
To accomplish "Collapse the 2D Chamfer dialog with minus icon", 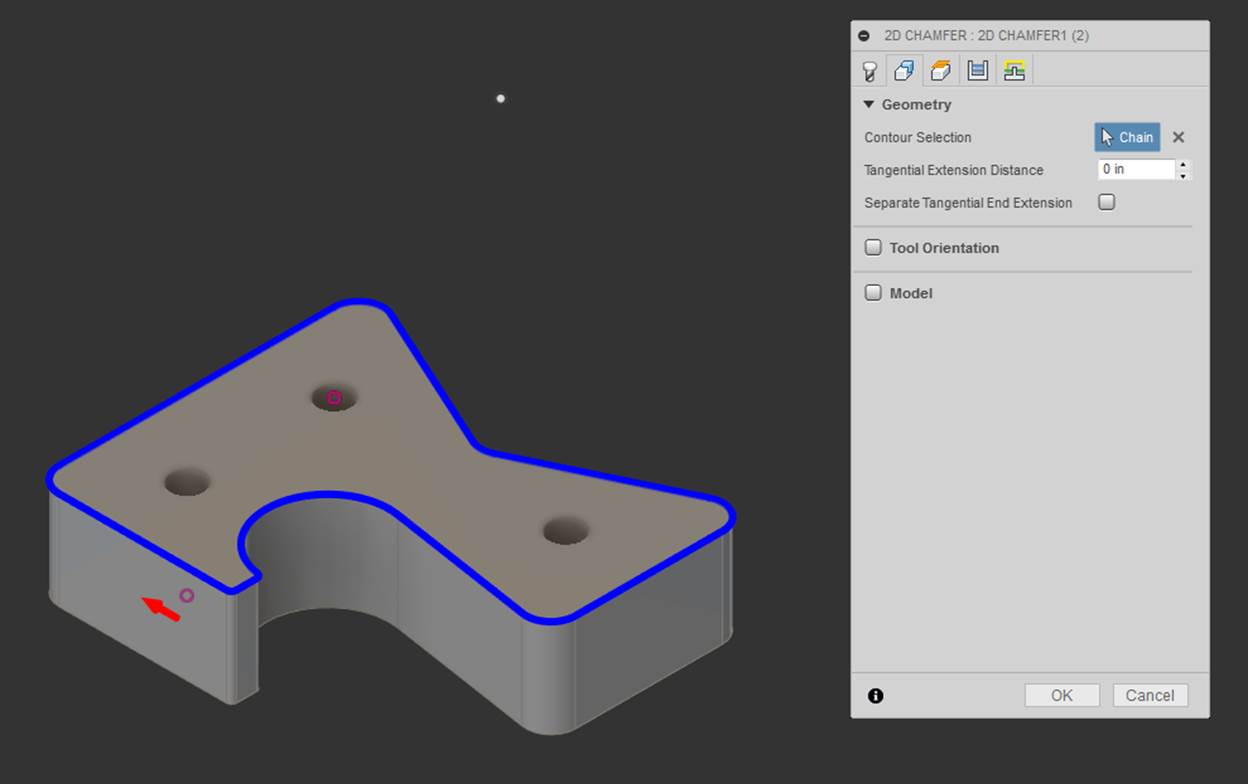I will point(864,36).
